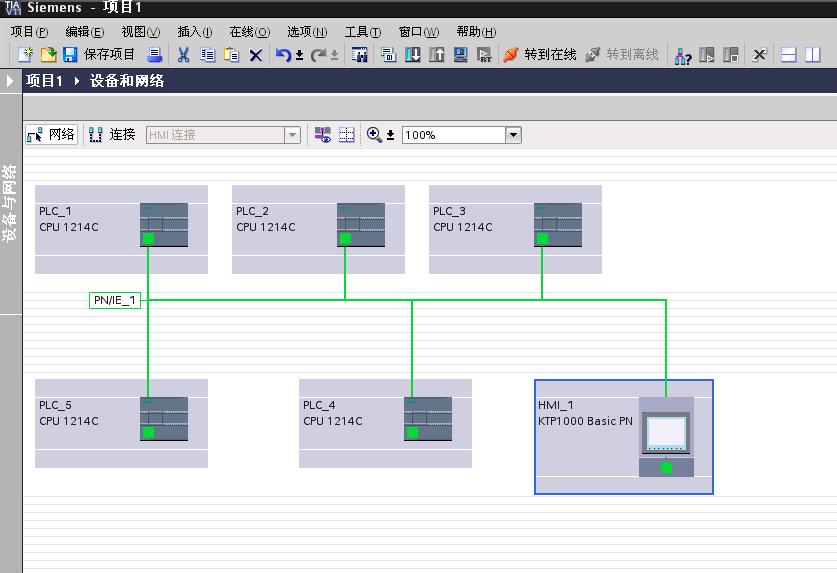Select the PLC_5 device image
This screenshot has width=837, height=573.
(x=164, y=419)
